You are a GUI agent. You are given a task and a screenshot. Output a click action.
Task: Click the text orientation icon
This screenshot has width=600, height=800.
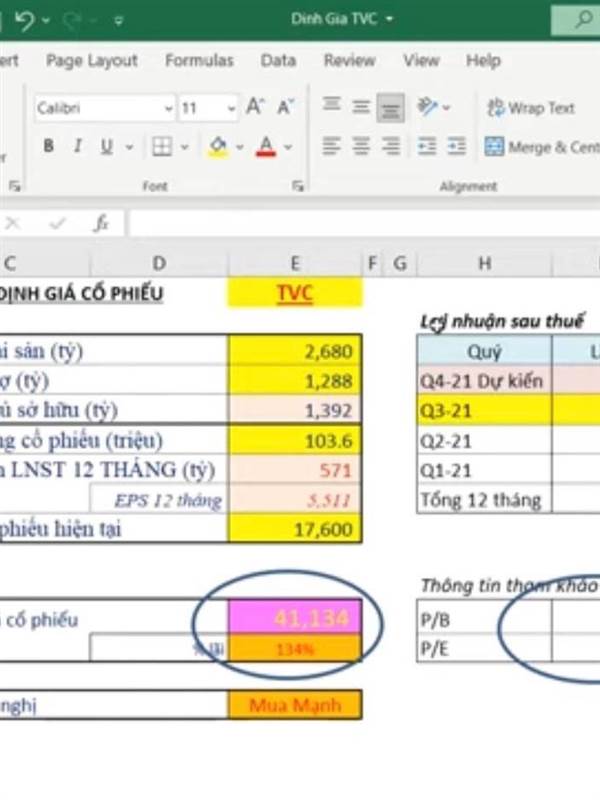tap(428, 107)
